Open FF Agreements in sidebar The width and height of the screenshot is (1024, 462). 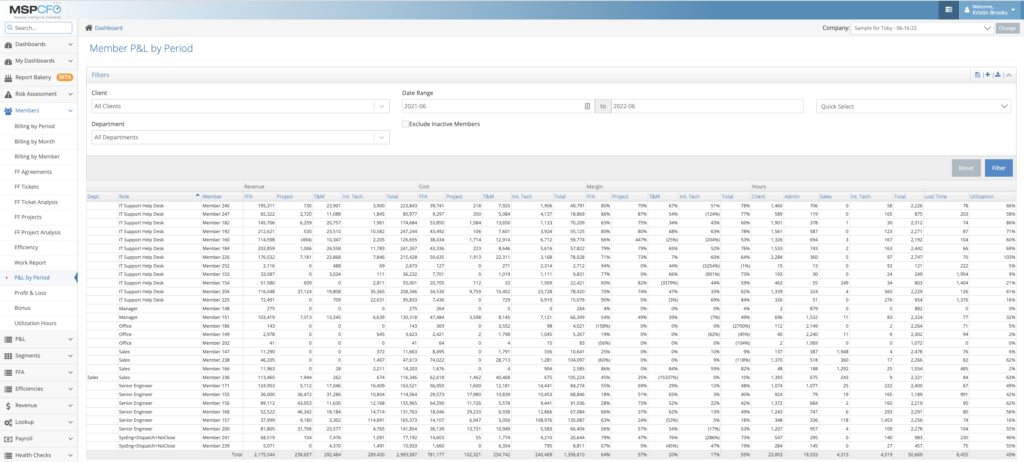tap(33, 172)
